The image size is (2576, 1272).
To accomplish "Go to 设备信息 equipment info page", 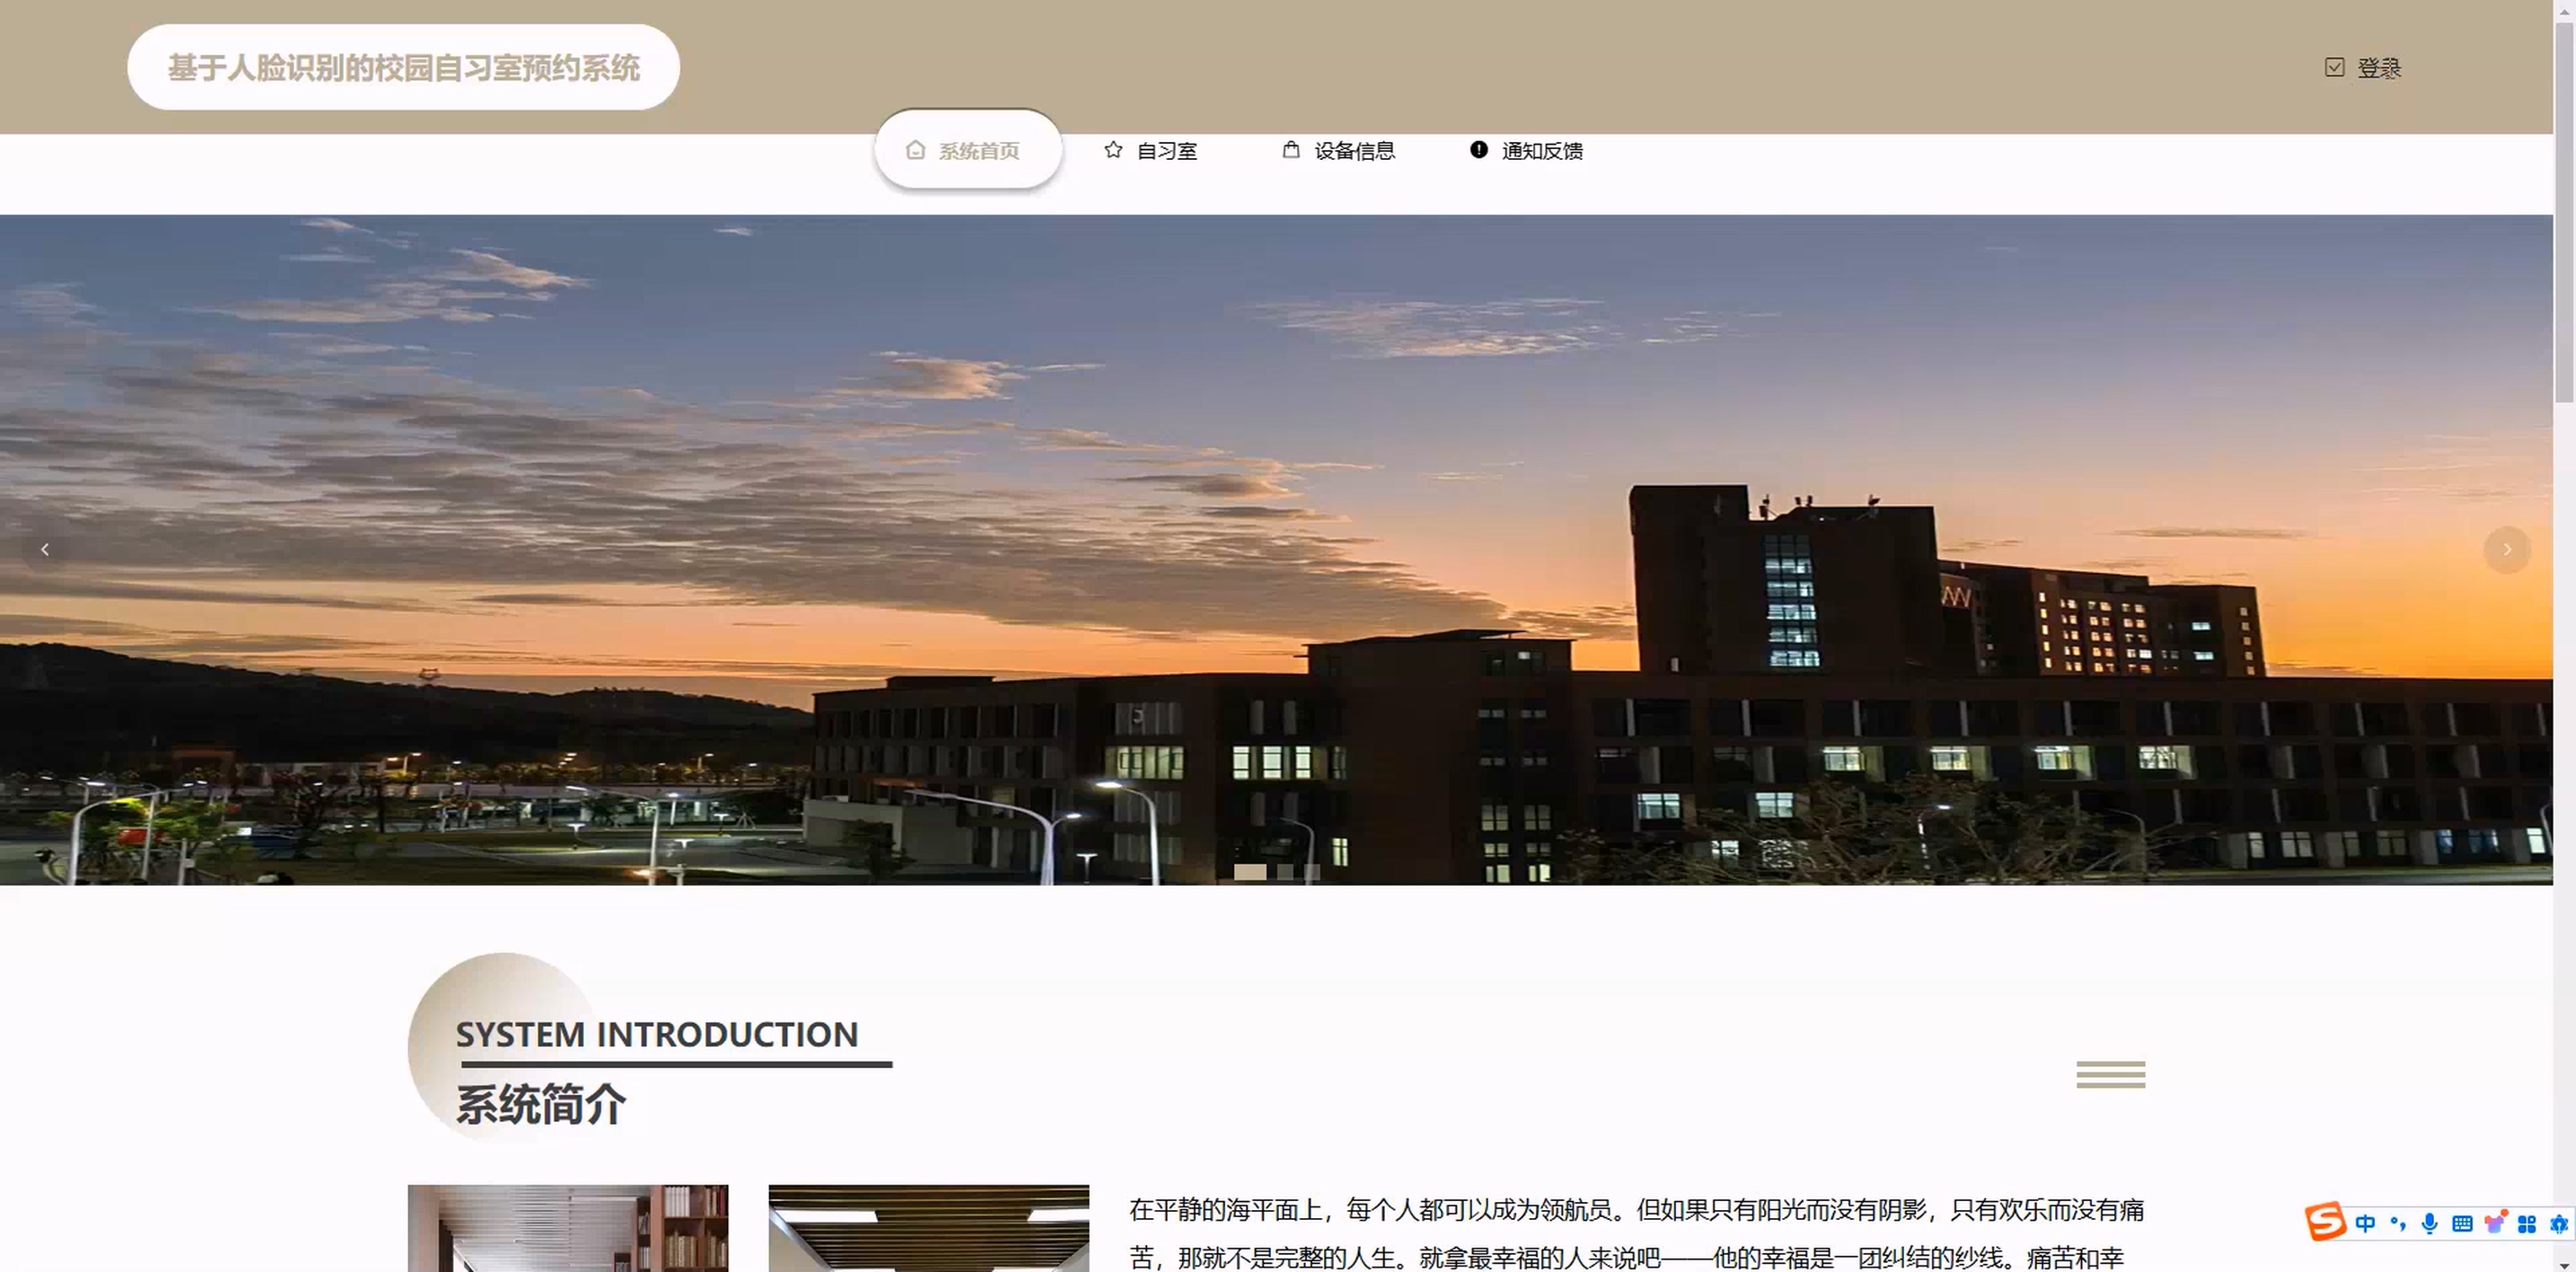I will [x=1338, y=151].
